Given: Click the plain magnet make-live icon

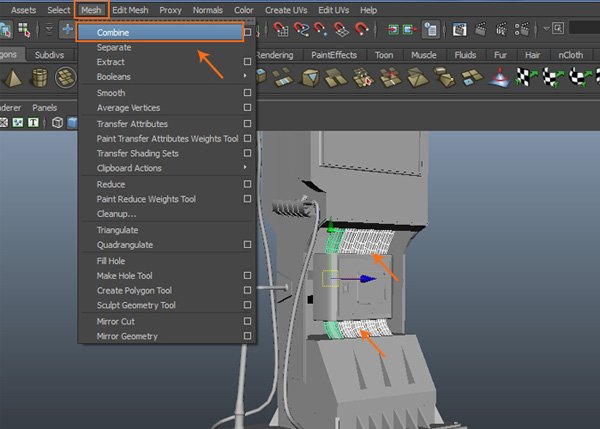Looking at the screenshot, I should 361,29.
